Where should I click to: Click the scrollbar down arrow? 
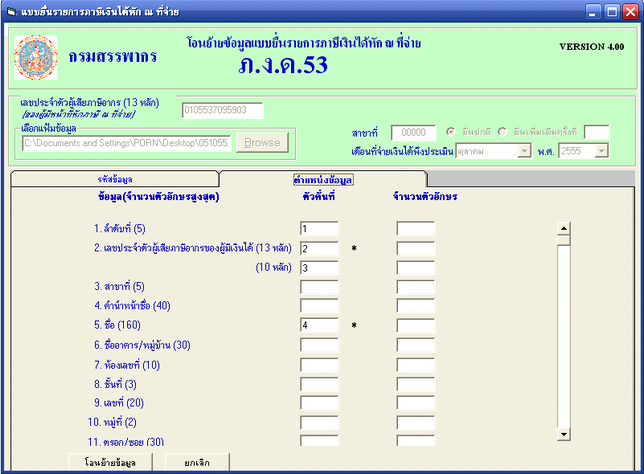click(x=563, y=433)
